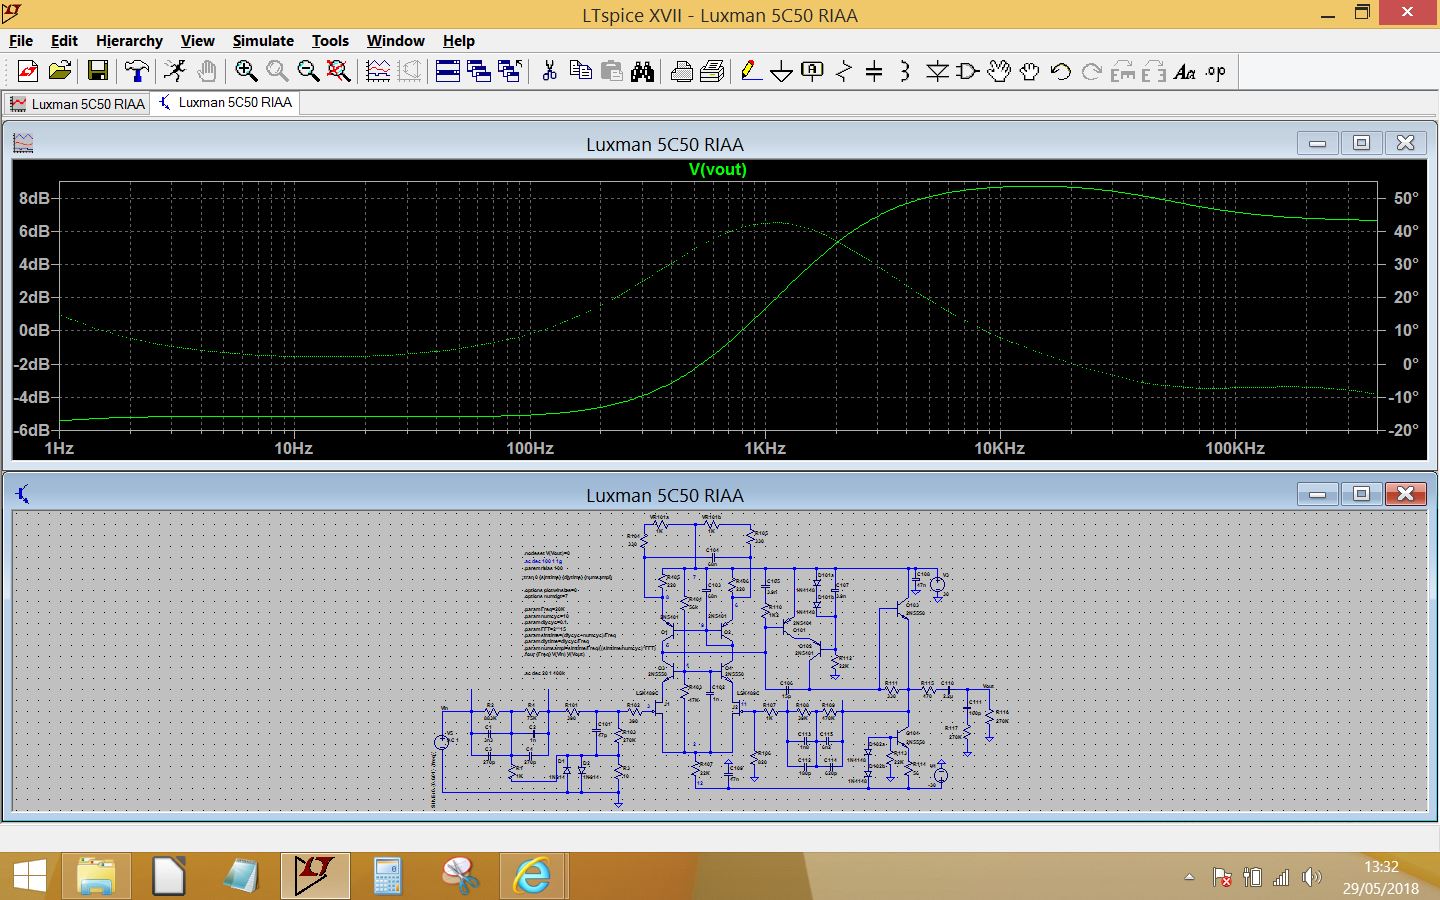Place a ground symbol

click(782, 71)
